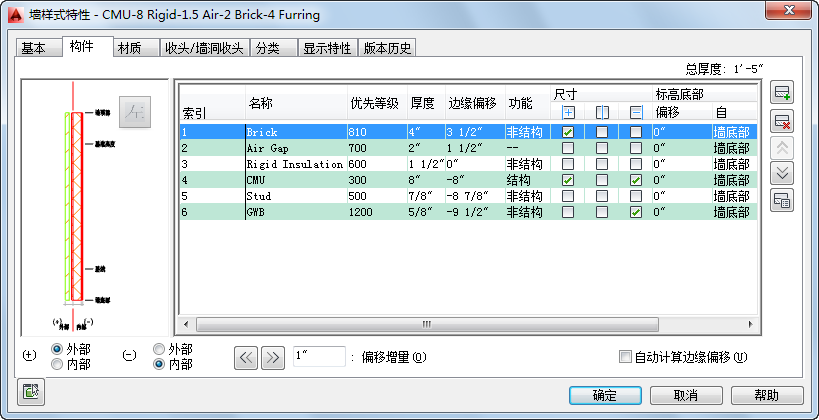This screenshot has width=819, height=420.
Task: Click the 优先等级 column header
Action: pos(377,104)
